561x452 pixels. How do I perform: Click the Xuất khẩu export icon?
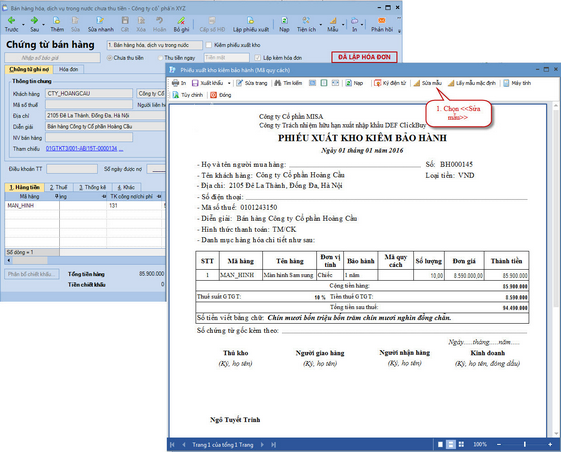click(x=195, y=83)
